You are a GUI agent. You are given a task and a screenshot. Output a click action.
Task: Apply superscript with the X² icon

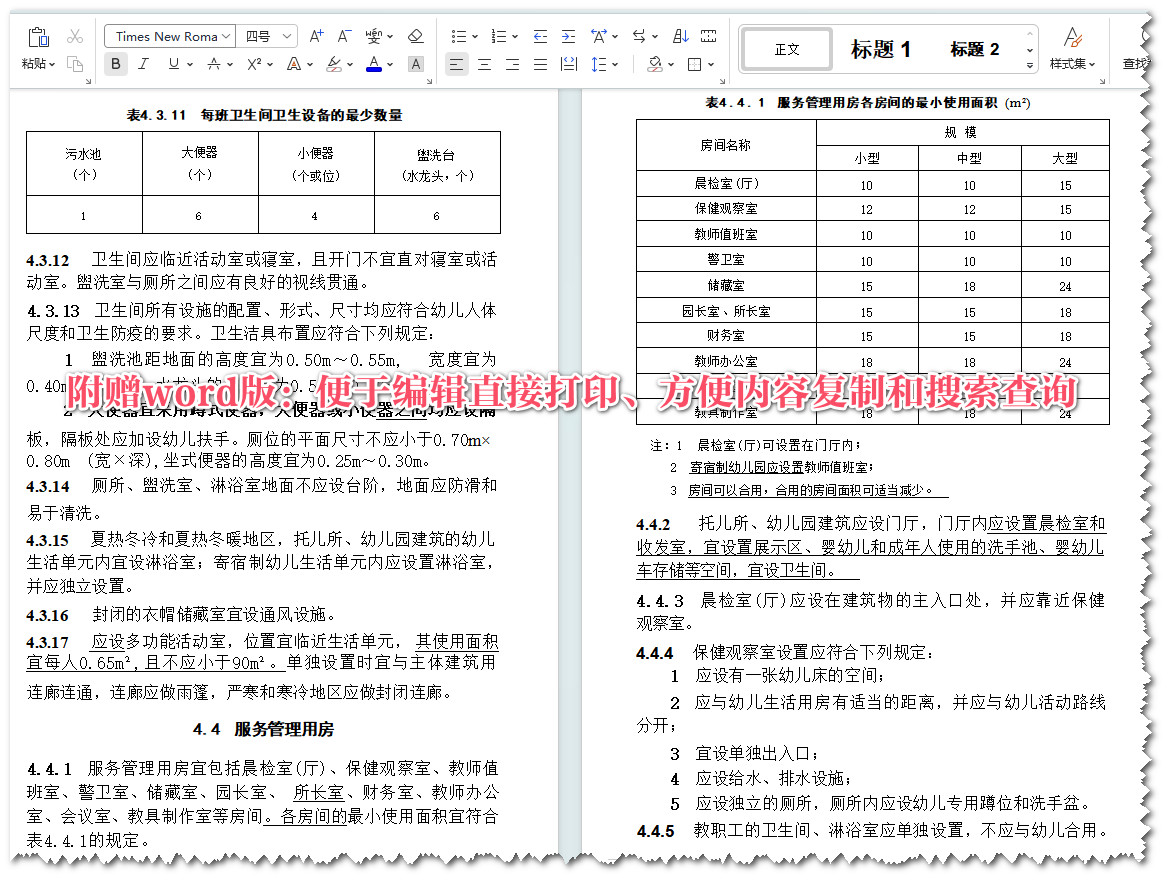[253, 64]
